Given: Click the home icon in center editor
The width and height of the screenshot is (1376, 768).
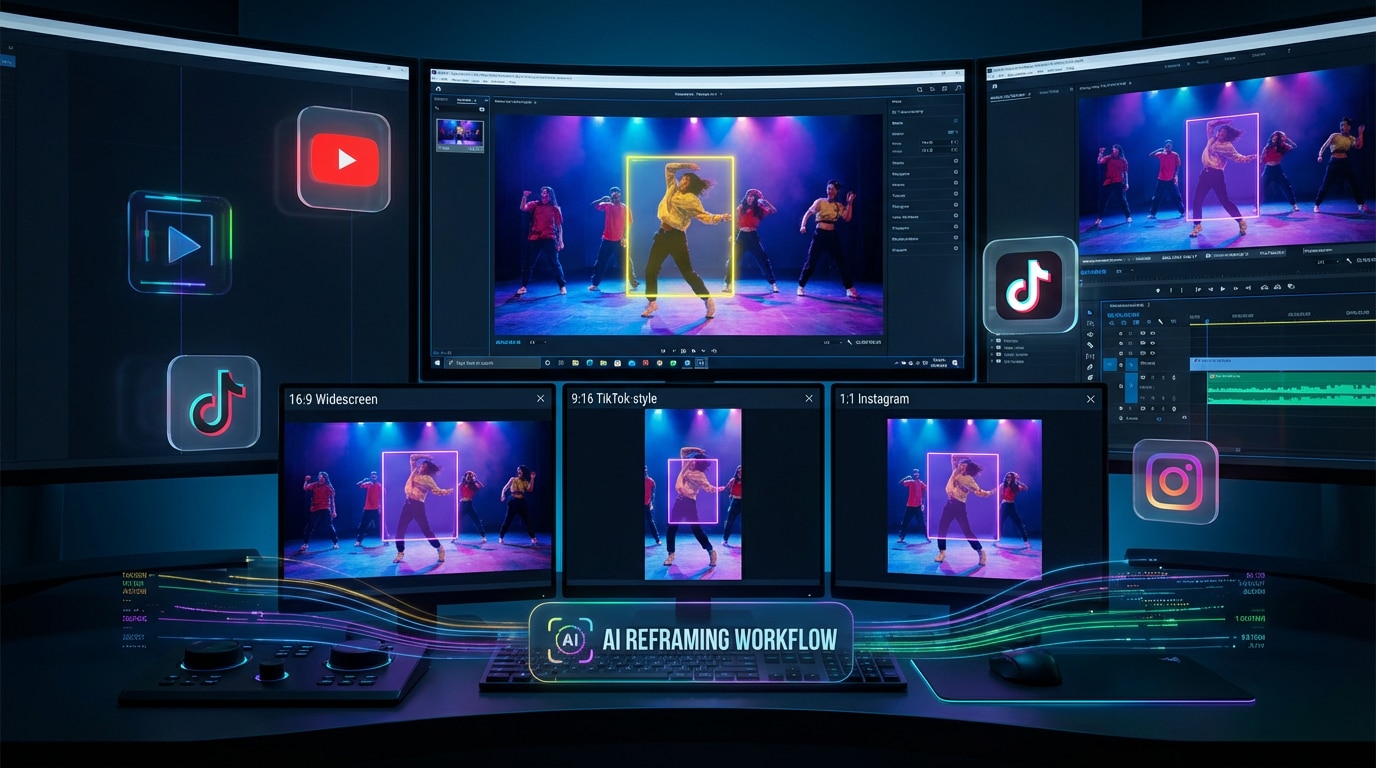Looking at the screenshot, I should pyautogui.click(x=439, y=88).
